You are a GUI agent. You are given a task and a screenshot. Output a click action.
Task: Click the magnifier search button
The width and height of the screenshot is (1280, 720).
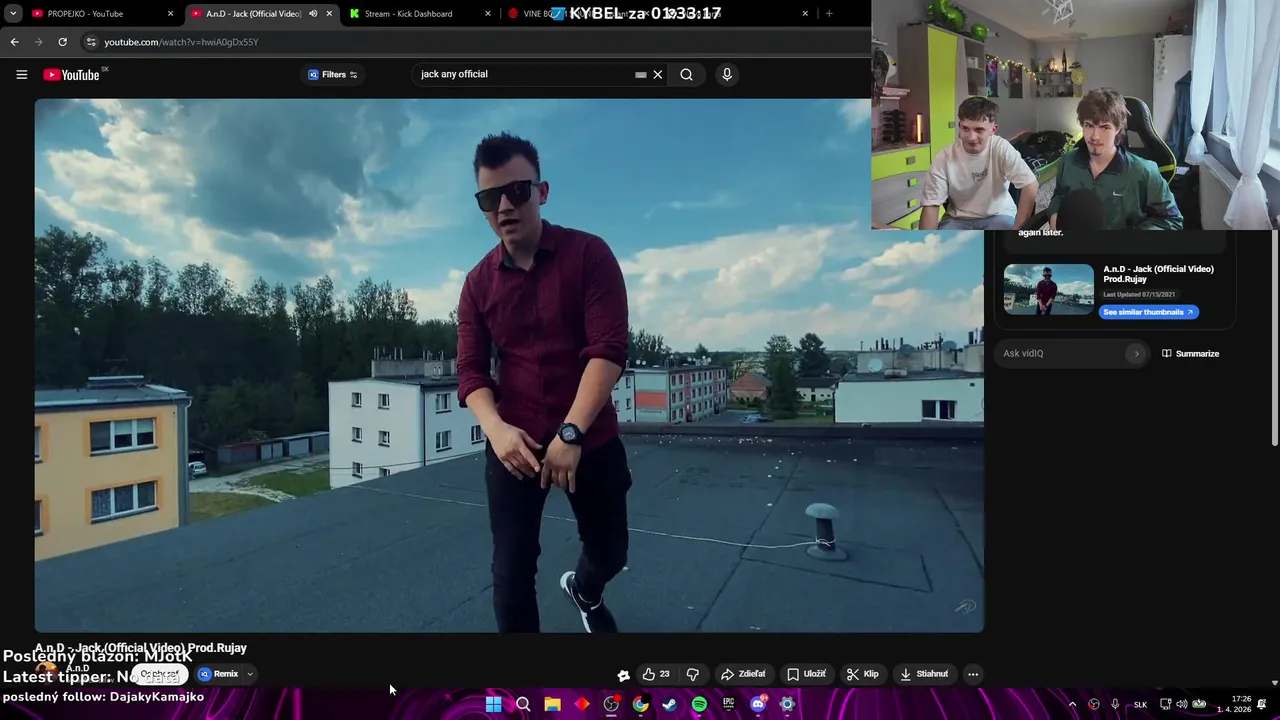click(x=686, y=74)
